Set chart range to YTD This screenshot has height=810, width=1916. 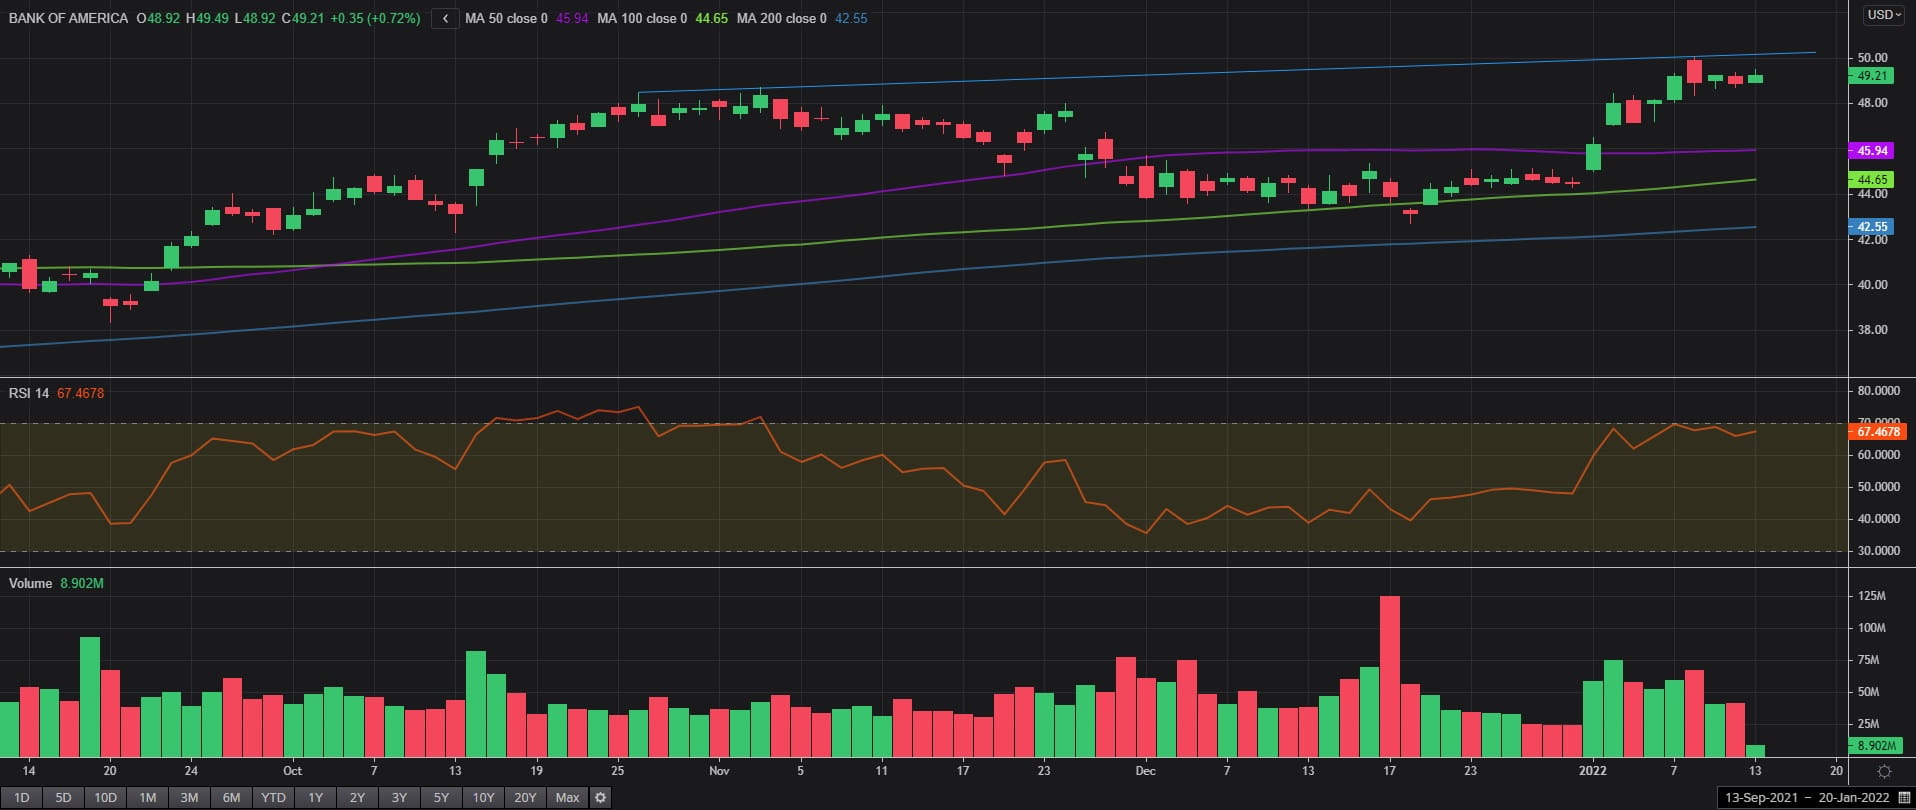point(273,798)
